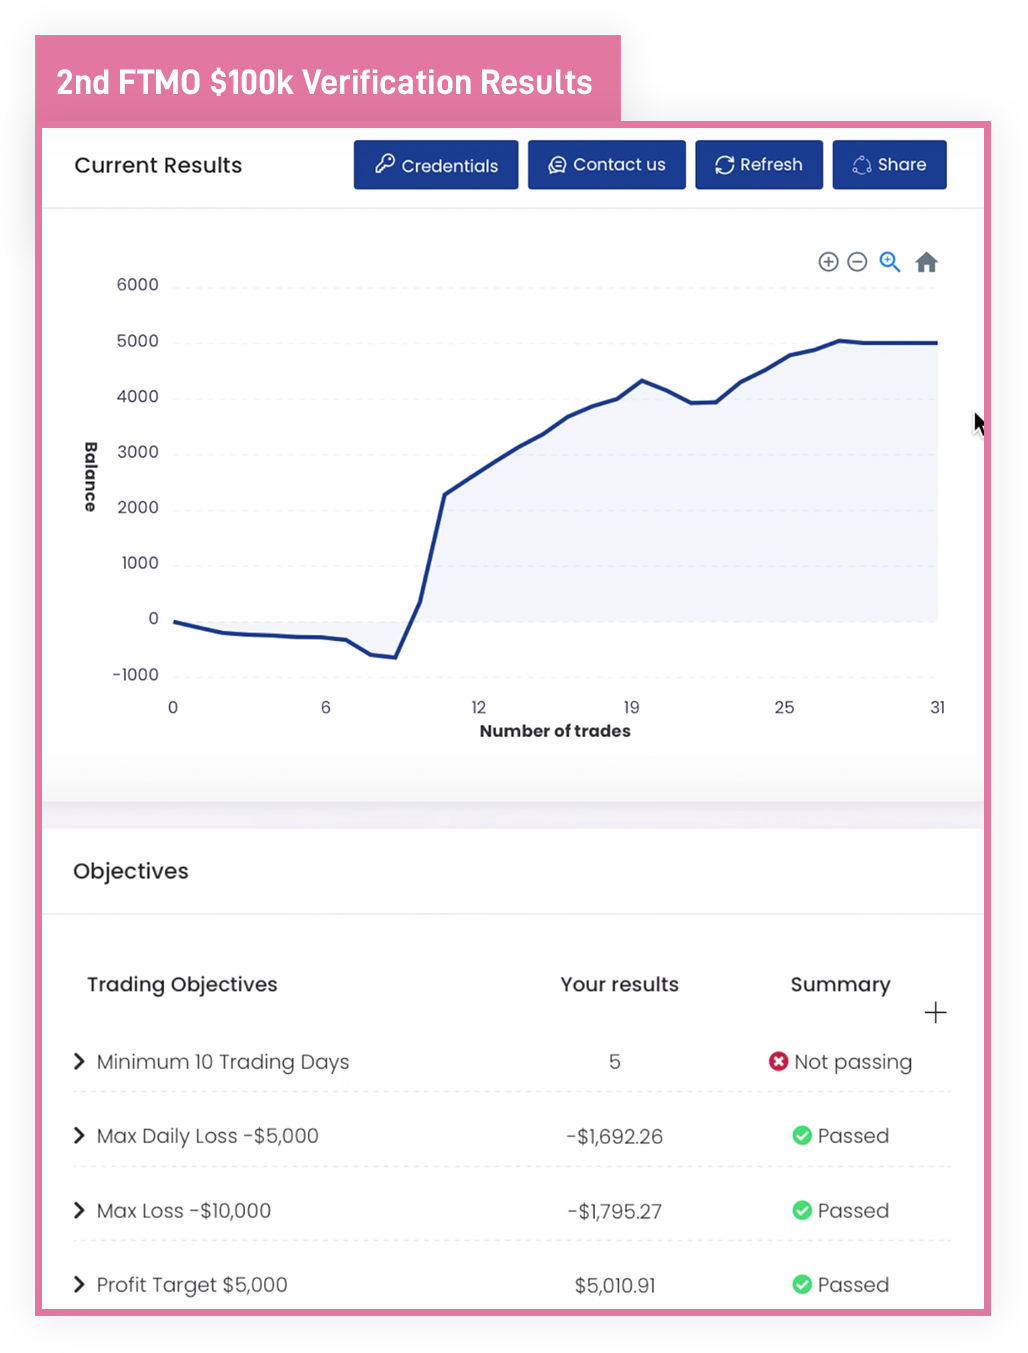Click the Credentials button
This screenshot has width=1028, height=1353.
[x=436, y=165]
